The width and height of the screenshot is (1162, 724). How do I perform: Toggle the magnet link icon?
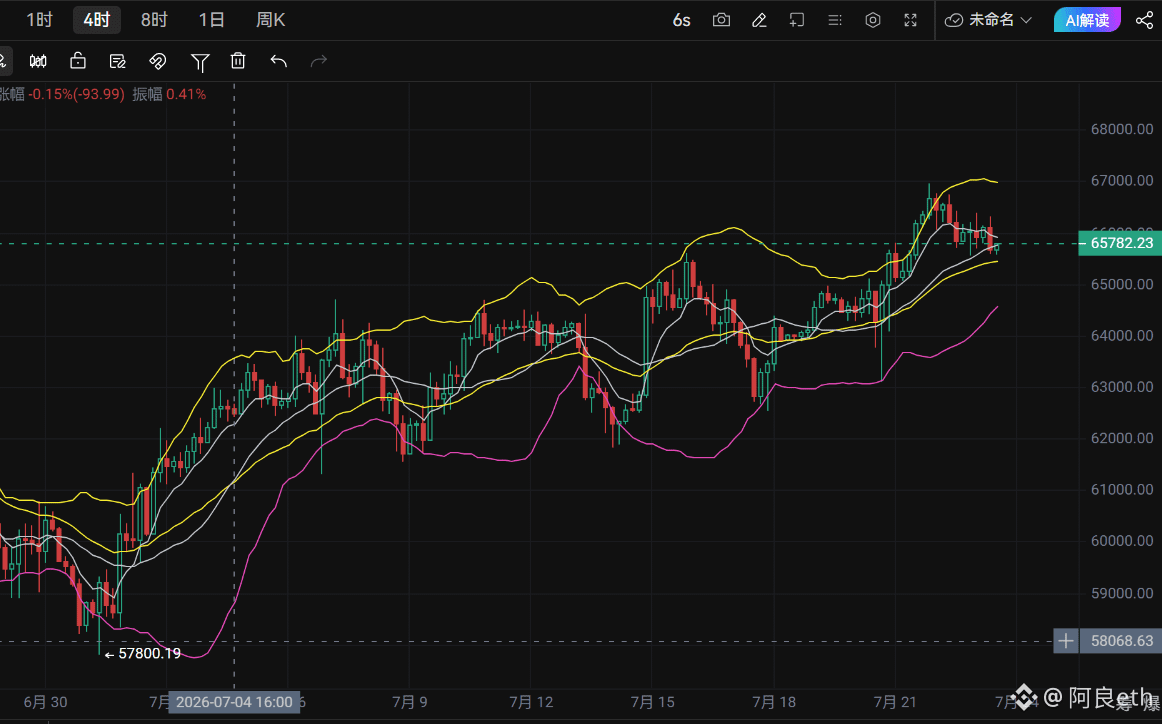click(157, 61)
